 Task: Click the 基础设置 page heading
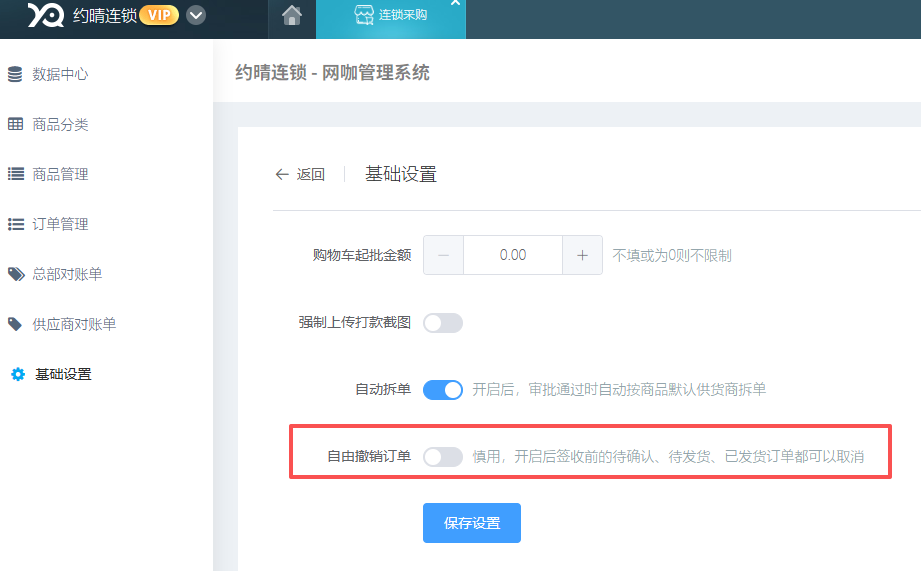pyautogui.click(x=401, y=174)
